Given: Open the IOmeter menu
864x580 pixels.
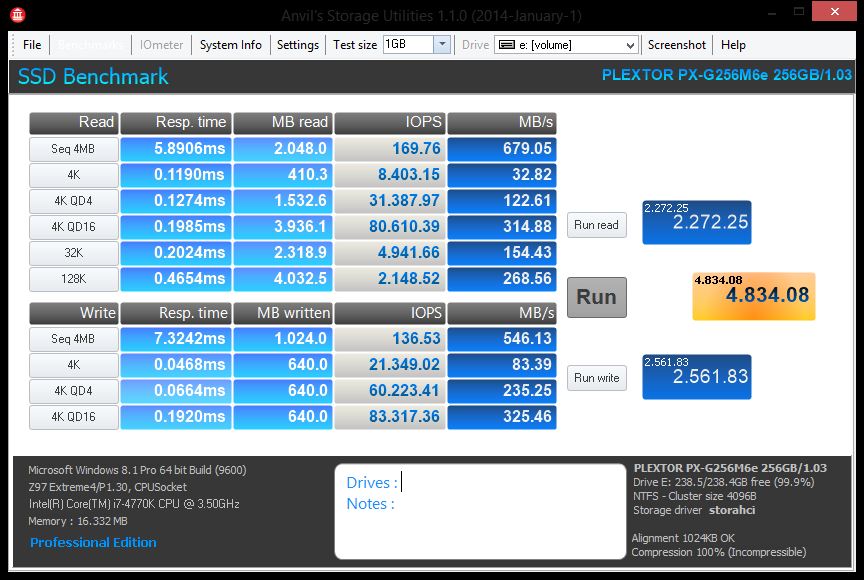Looking at the screenshot, I should (161, 45).
